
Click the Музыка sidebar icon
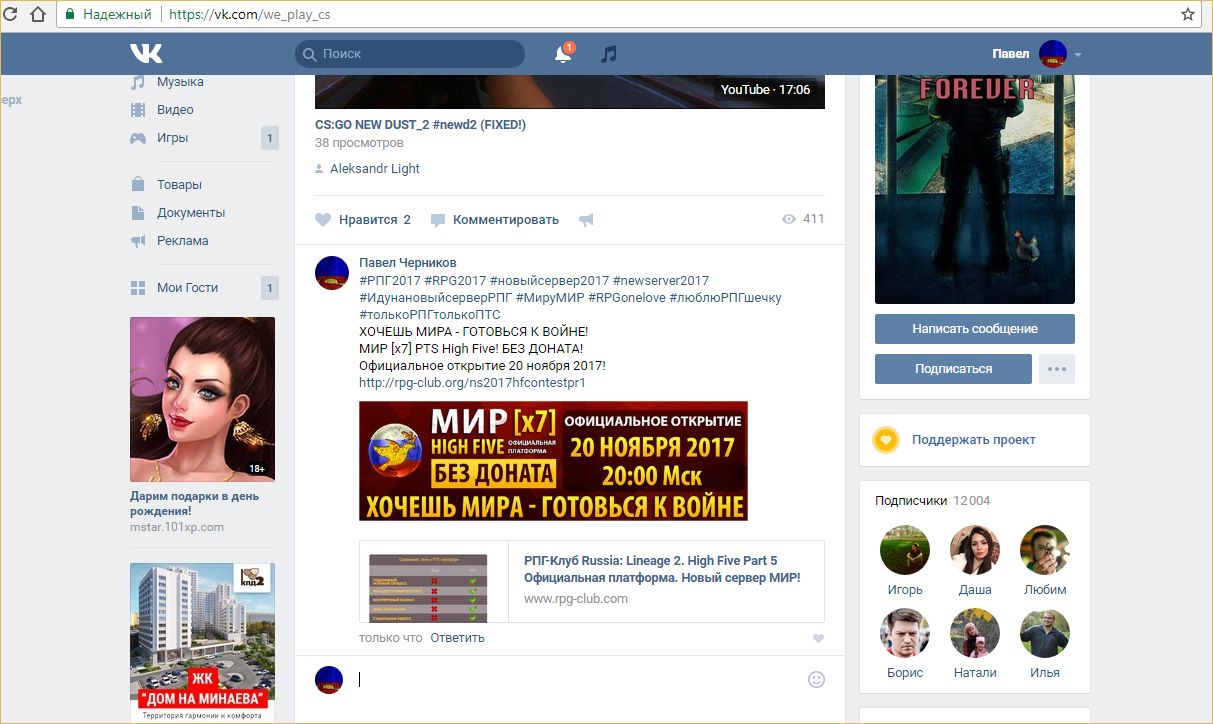[x=138, y=82]
